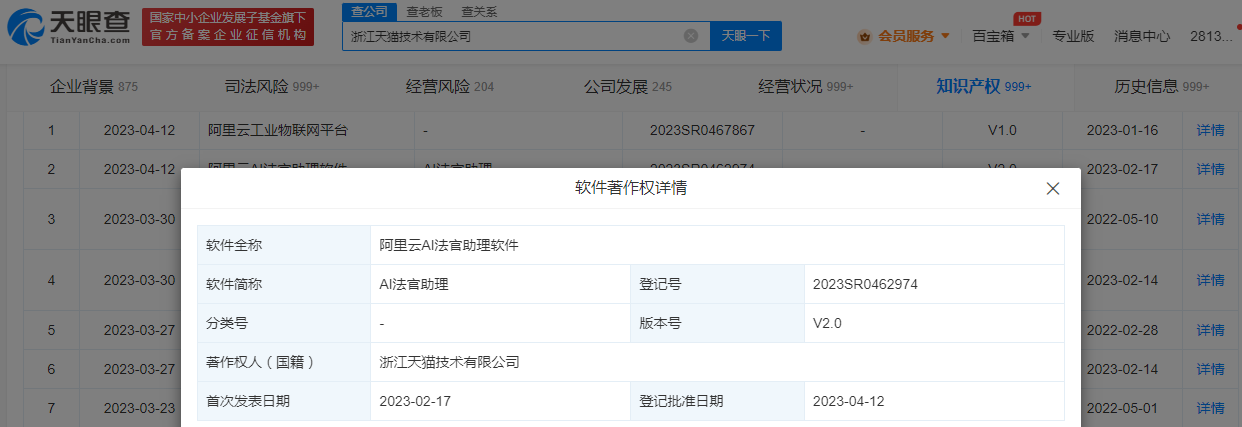Click registration number 2023SR0467867 in the table
This screenshot has height=427, width=1242.
pos(702,130)
